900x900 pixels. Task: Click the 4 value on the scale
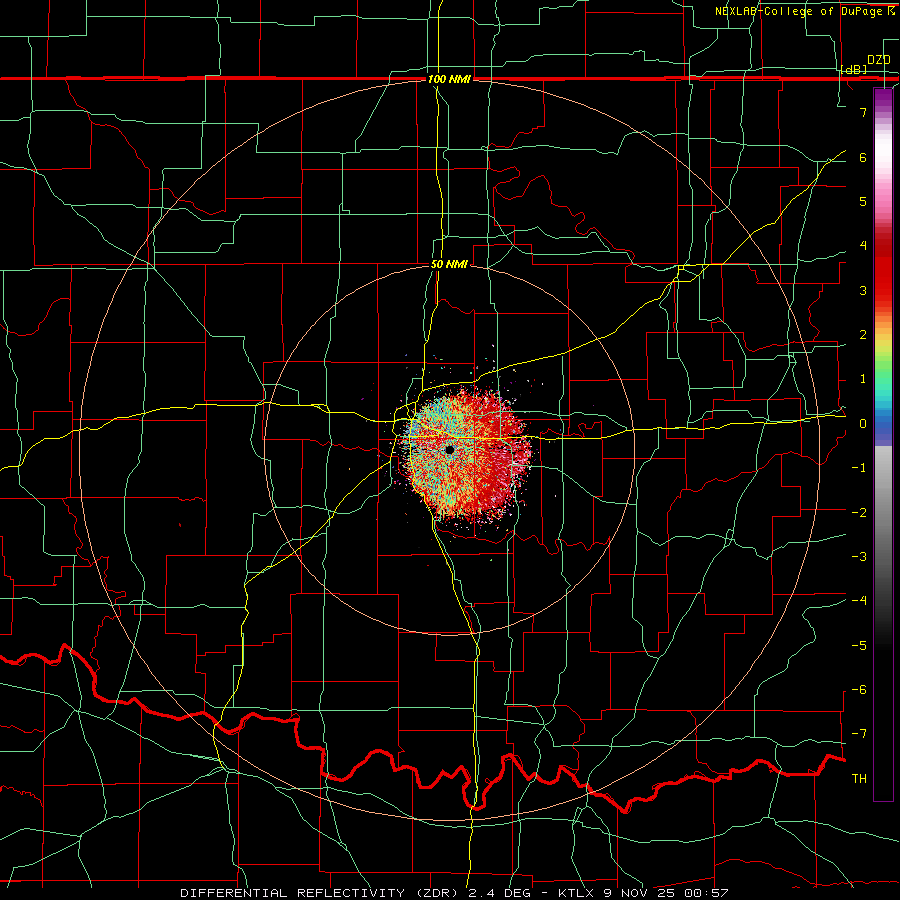863,246
